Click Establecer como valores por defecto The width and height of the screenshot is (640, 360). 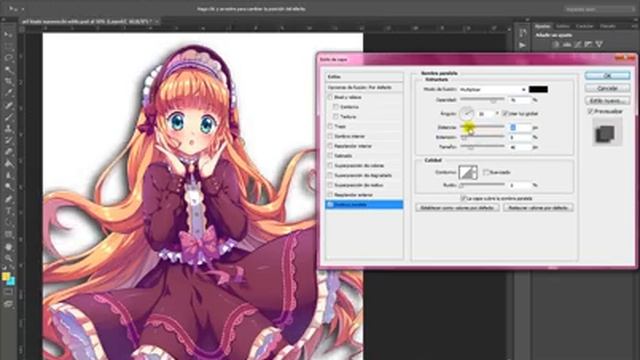pyautogui.click(x=457, y=208)
